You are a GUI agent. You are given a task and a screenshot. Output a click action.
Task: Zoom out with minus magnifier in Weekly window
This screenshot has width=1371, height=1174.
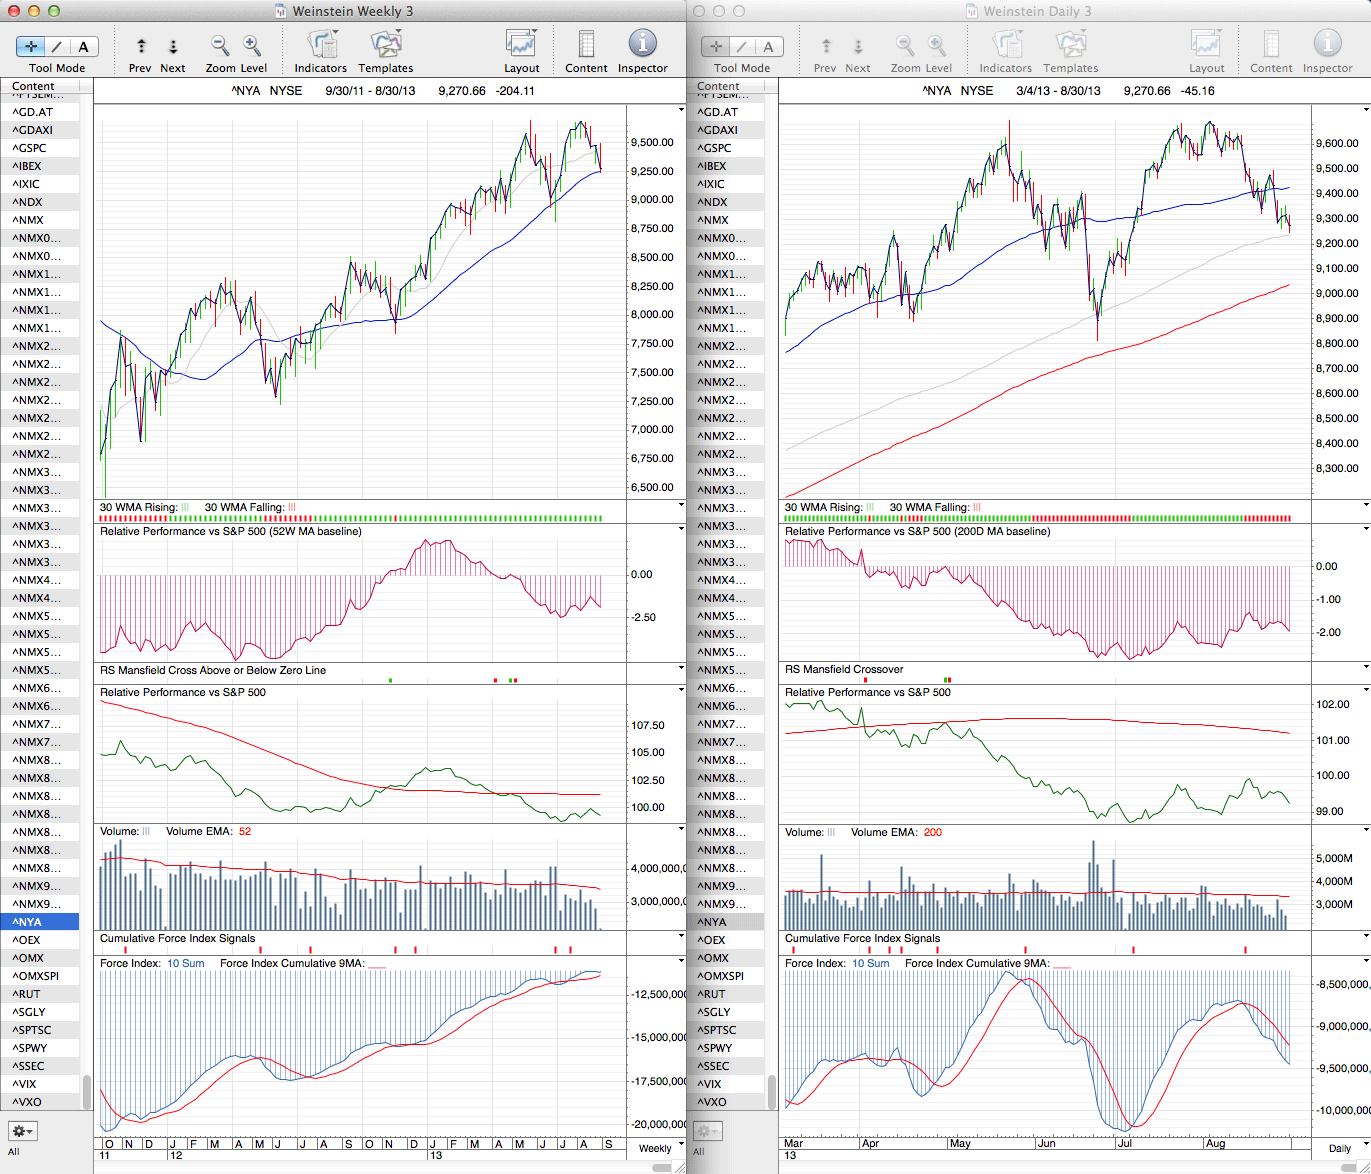220,46
